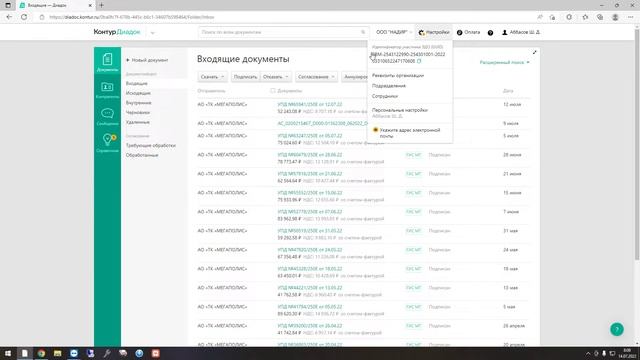The width and height of the screenshot is (640, 360).
Task: Open the Справочная lightbulb section
Action: [107, 143]
